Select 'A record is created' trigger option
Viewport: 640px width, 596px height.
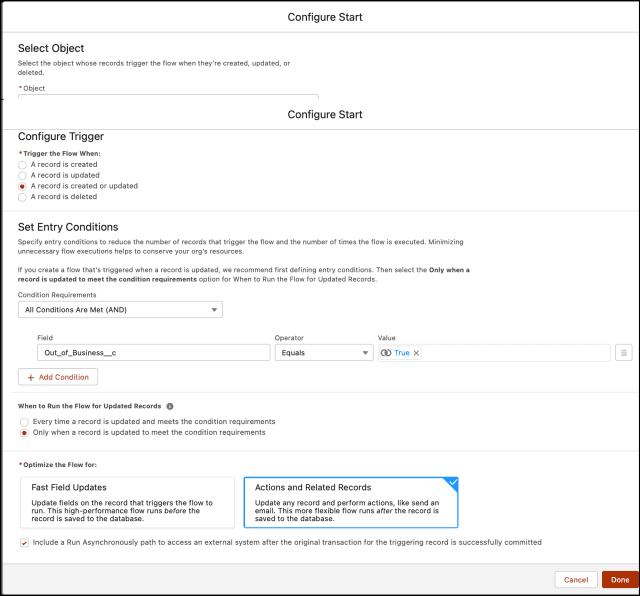click(x=23, y=164)
